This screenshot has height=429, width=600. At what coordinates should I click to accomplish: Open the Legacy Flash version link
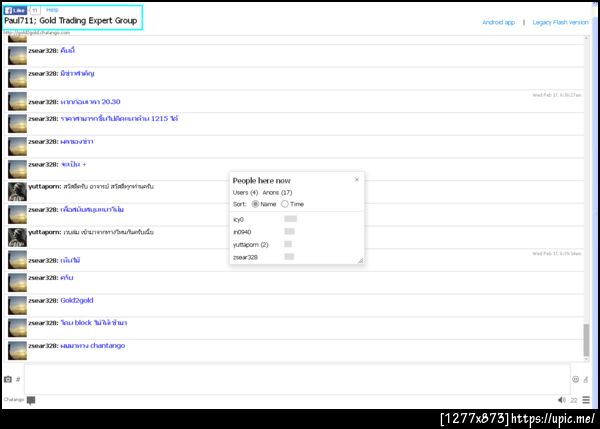point(560,22)
